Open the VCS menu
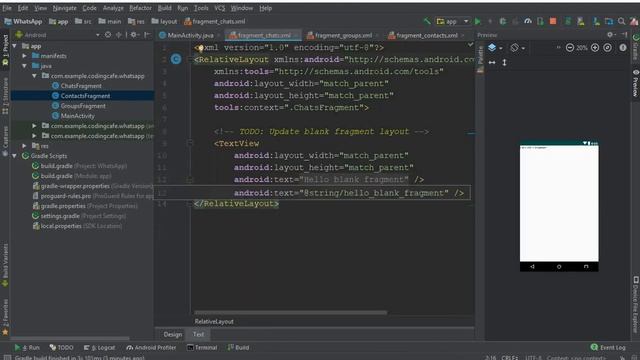640x360 pixels. [x=220, y=8]
